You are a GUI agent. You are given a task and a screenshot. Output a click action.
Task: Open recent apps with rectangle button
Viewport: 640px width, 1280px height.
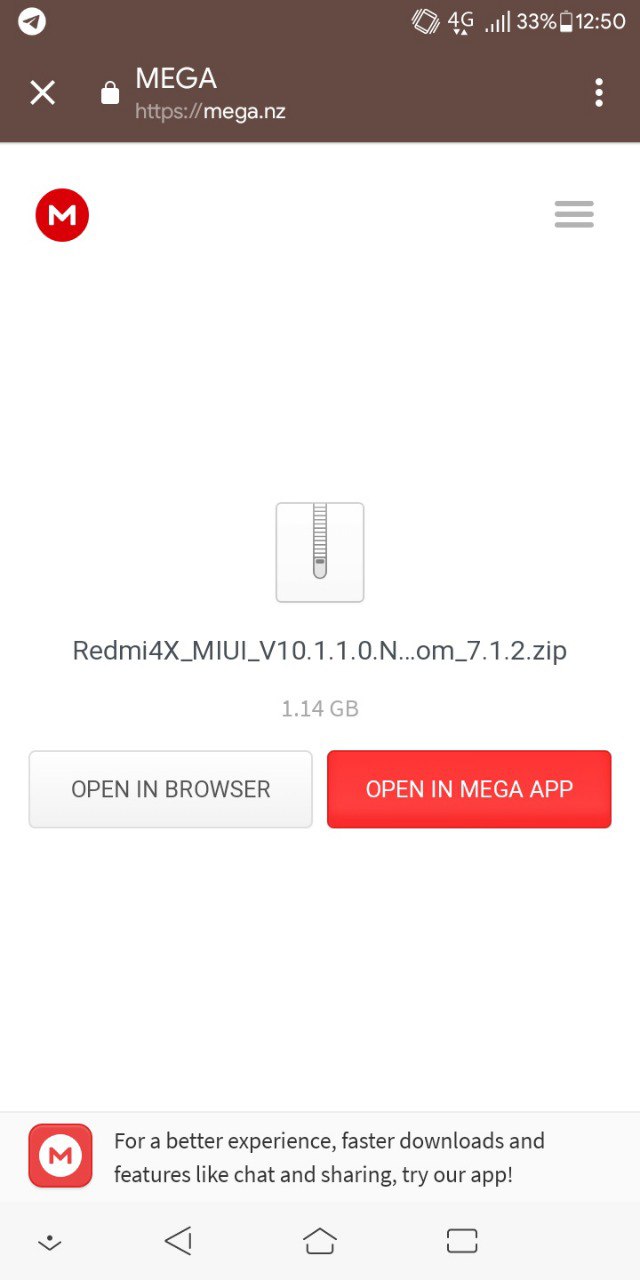[x=462, y=1241]
